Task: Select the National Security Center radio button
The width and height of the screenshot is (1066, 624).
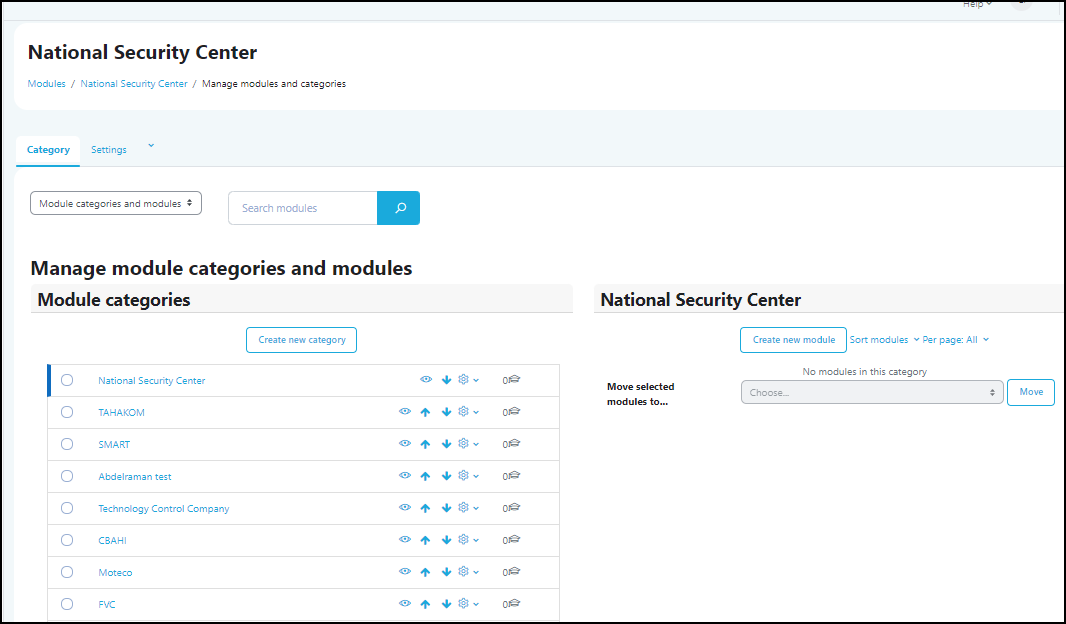Action: (x=67, y=380)
